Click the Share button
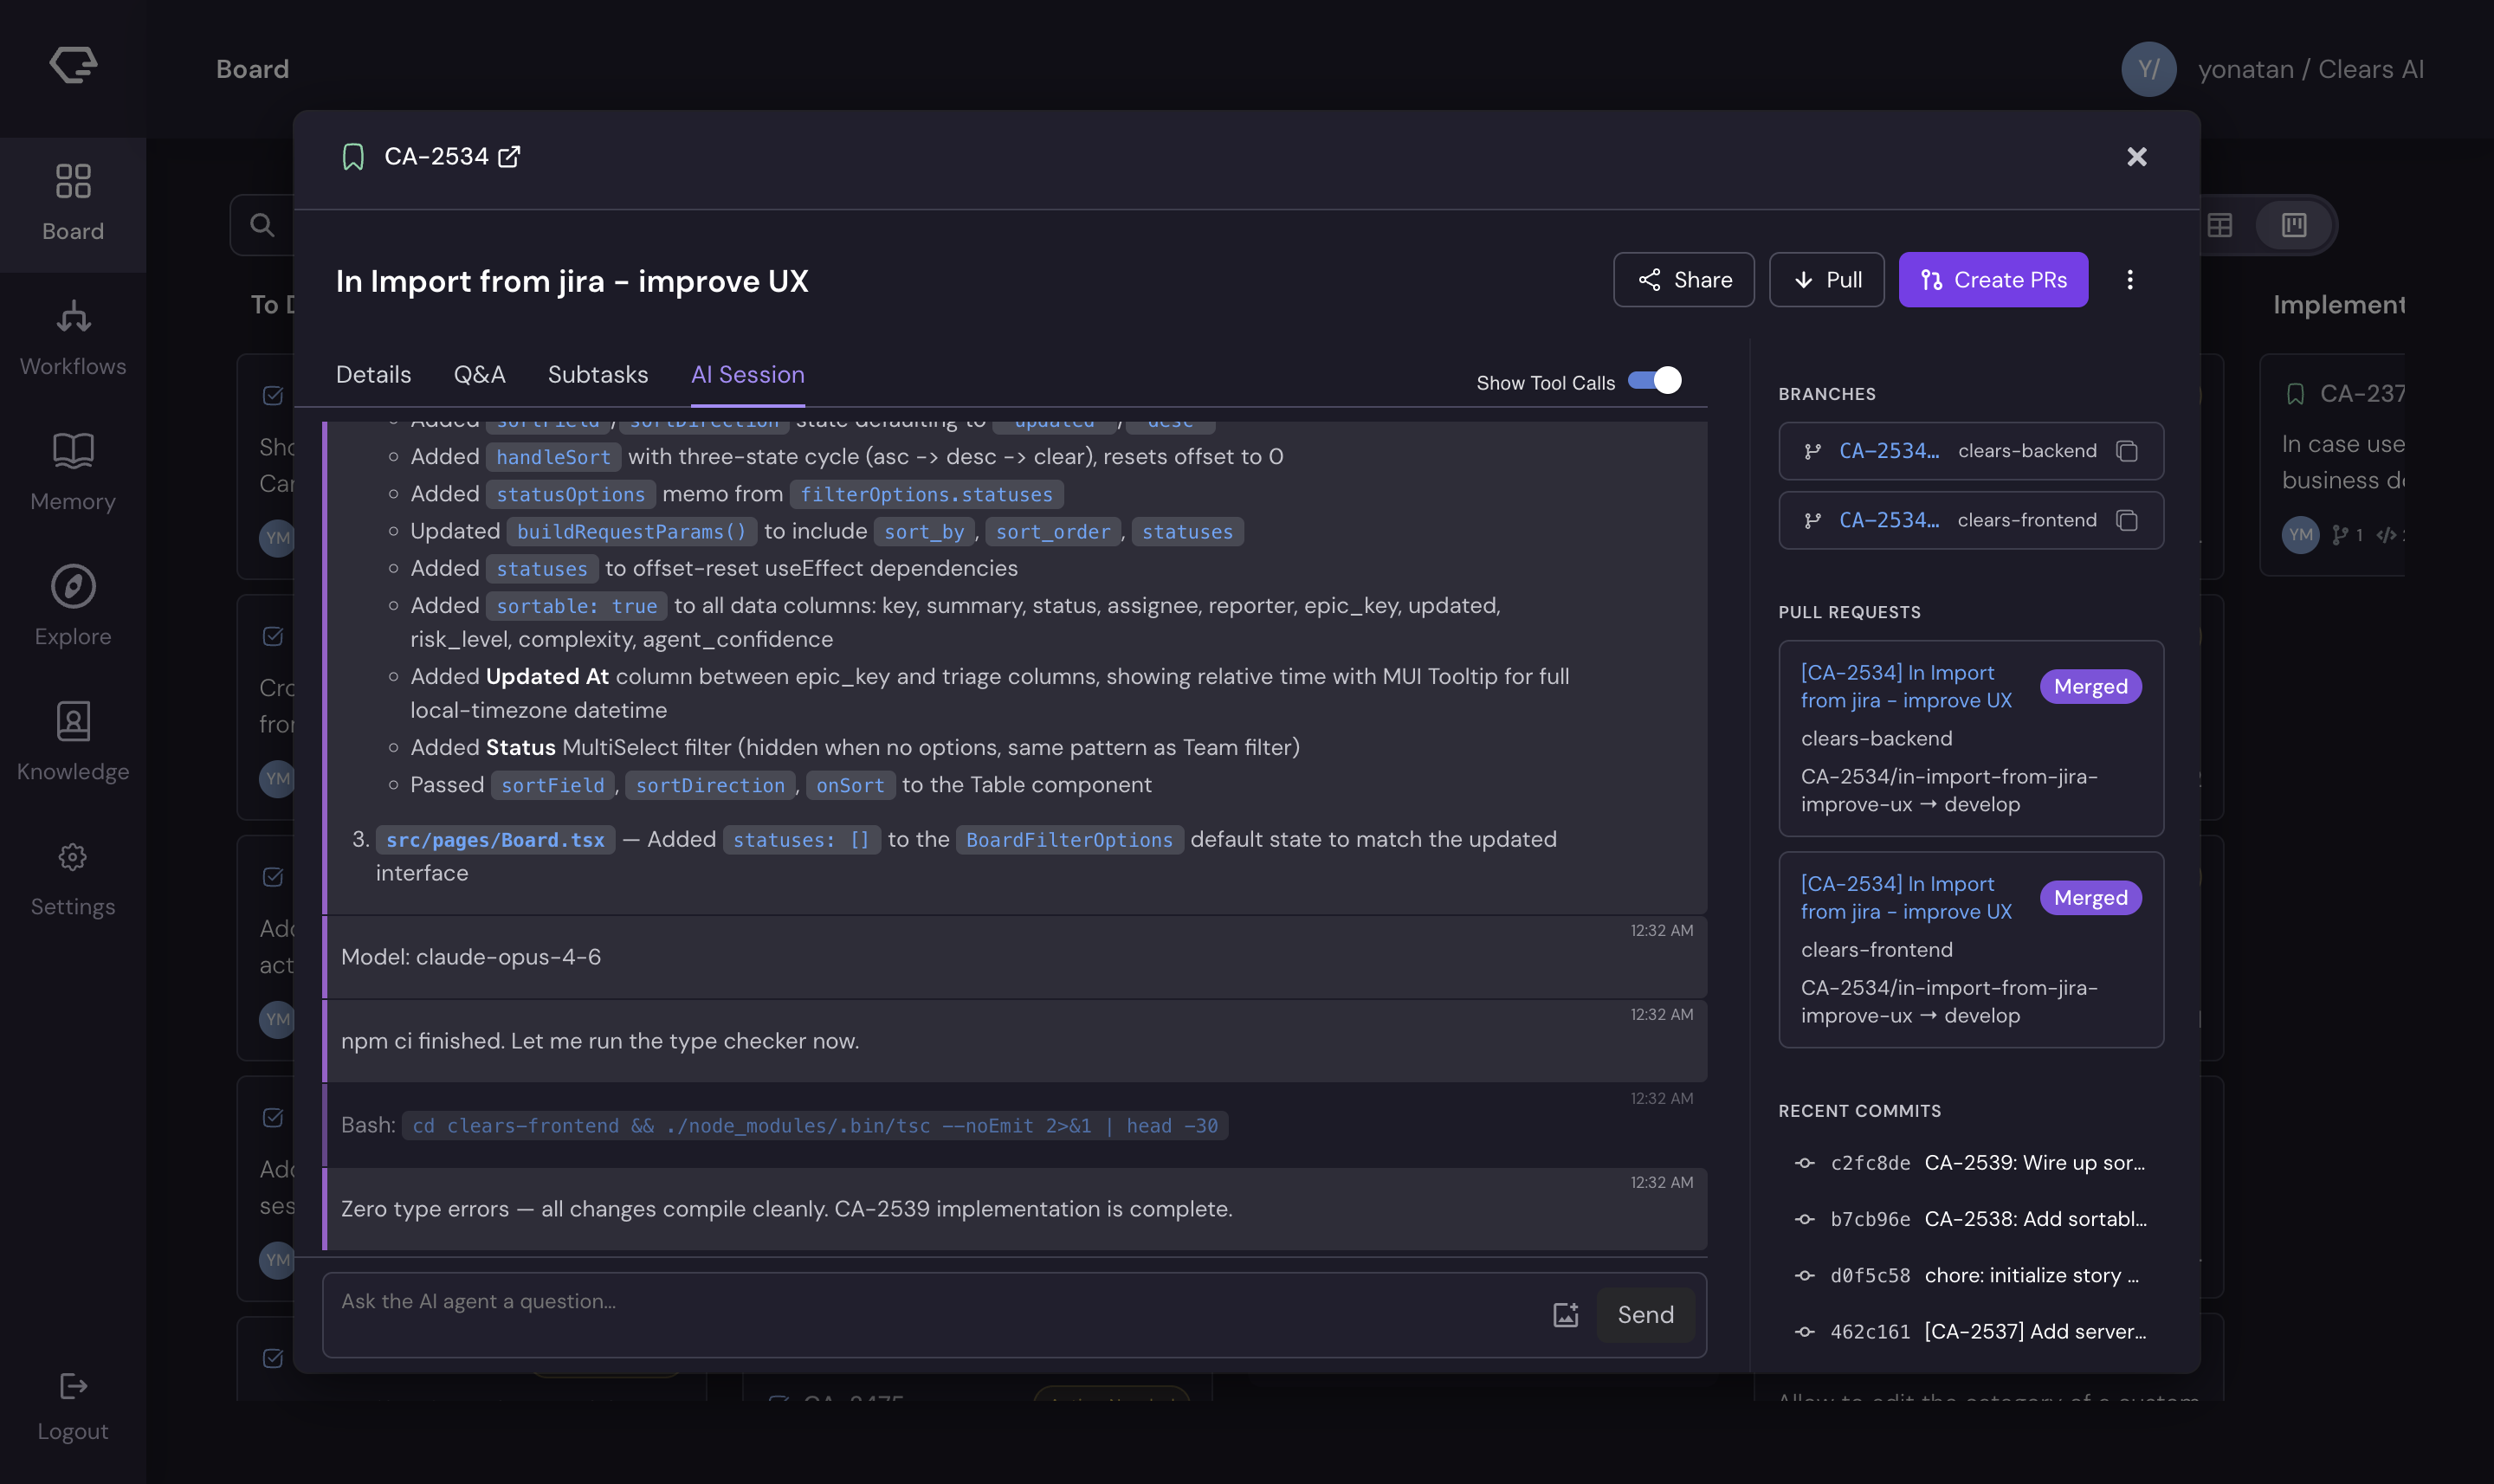Image resolution: width=2494 pixels, height=1484 pixels. click(1684, 280)
